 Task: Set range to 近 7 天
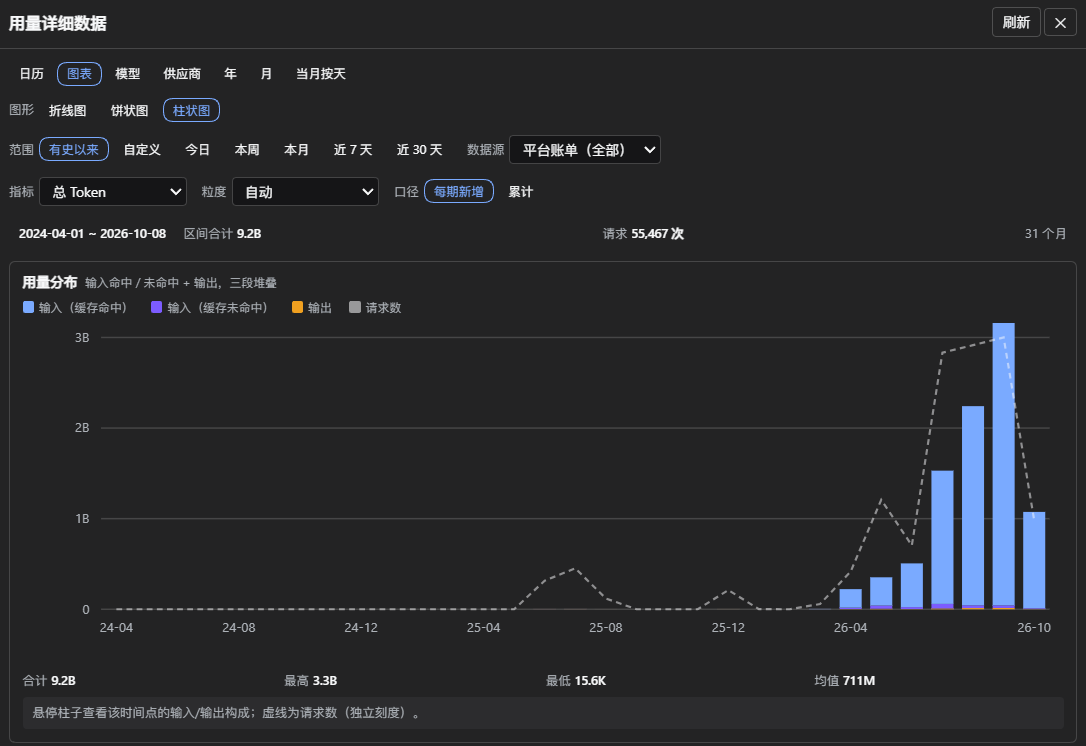click(x=353, y=149)
